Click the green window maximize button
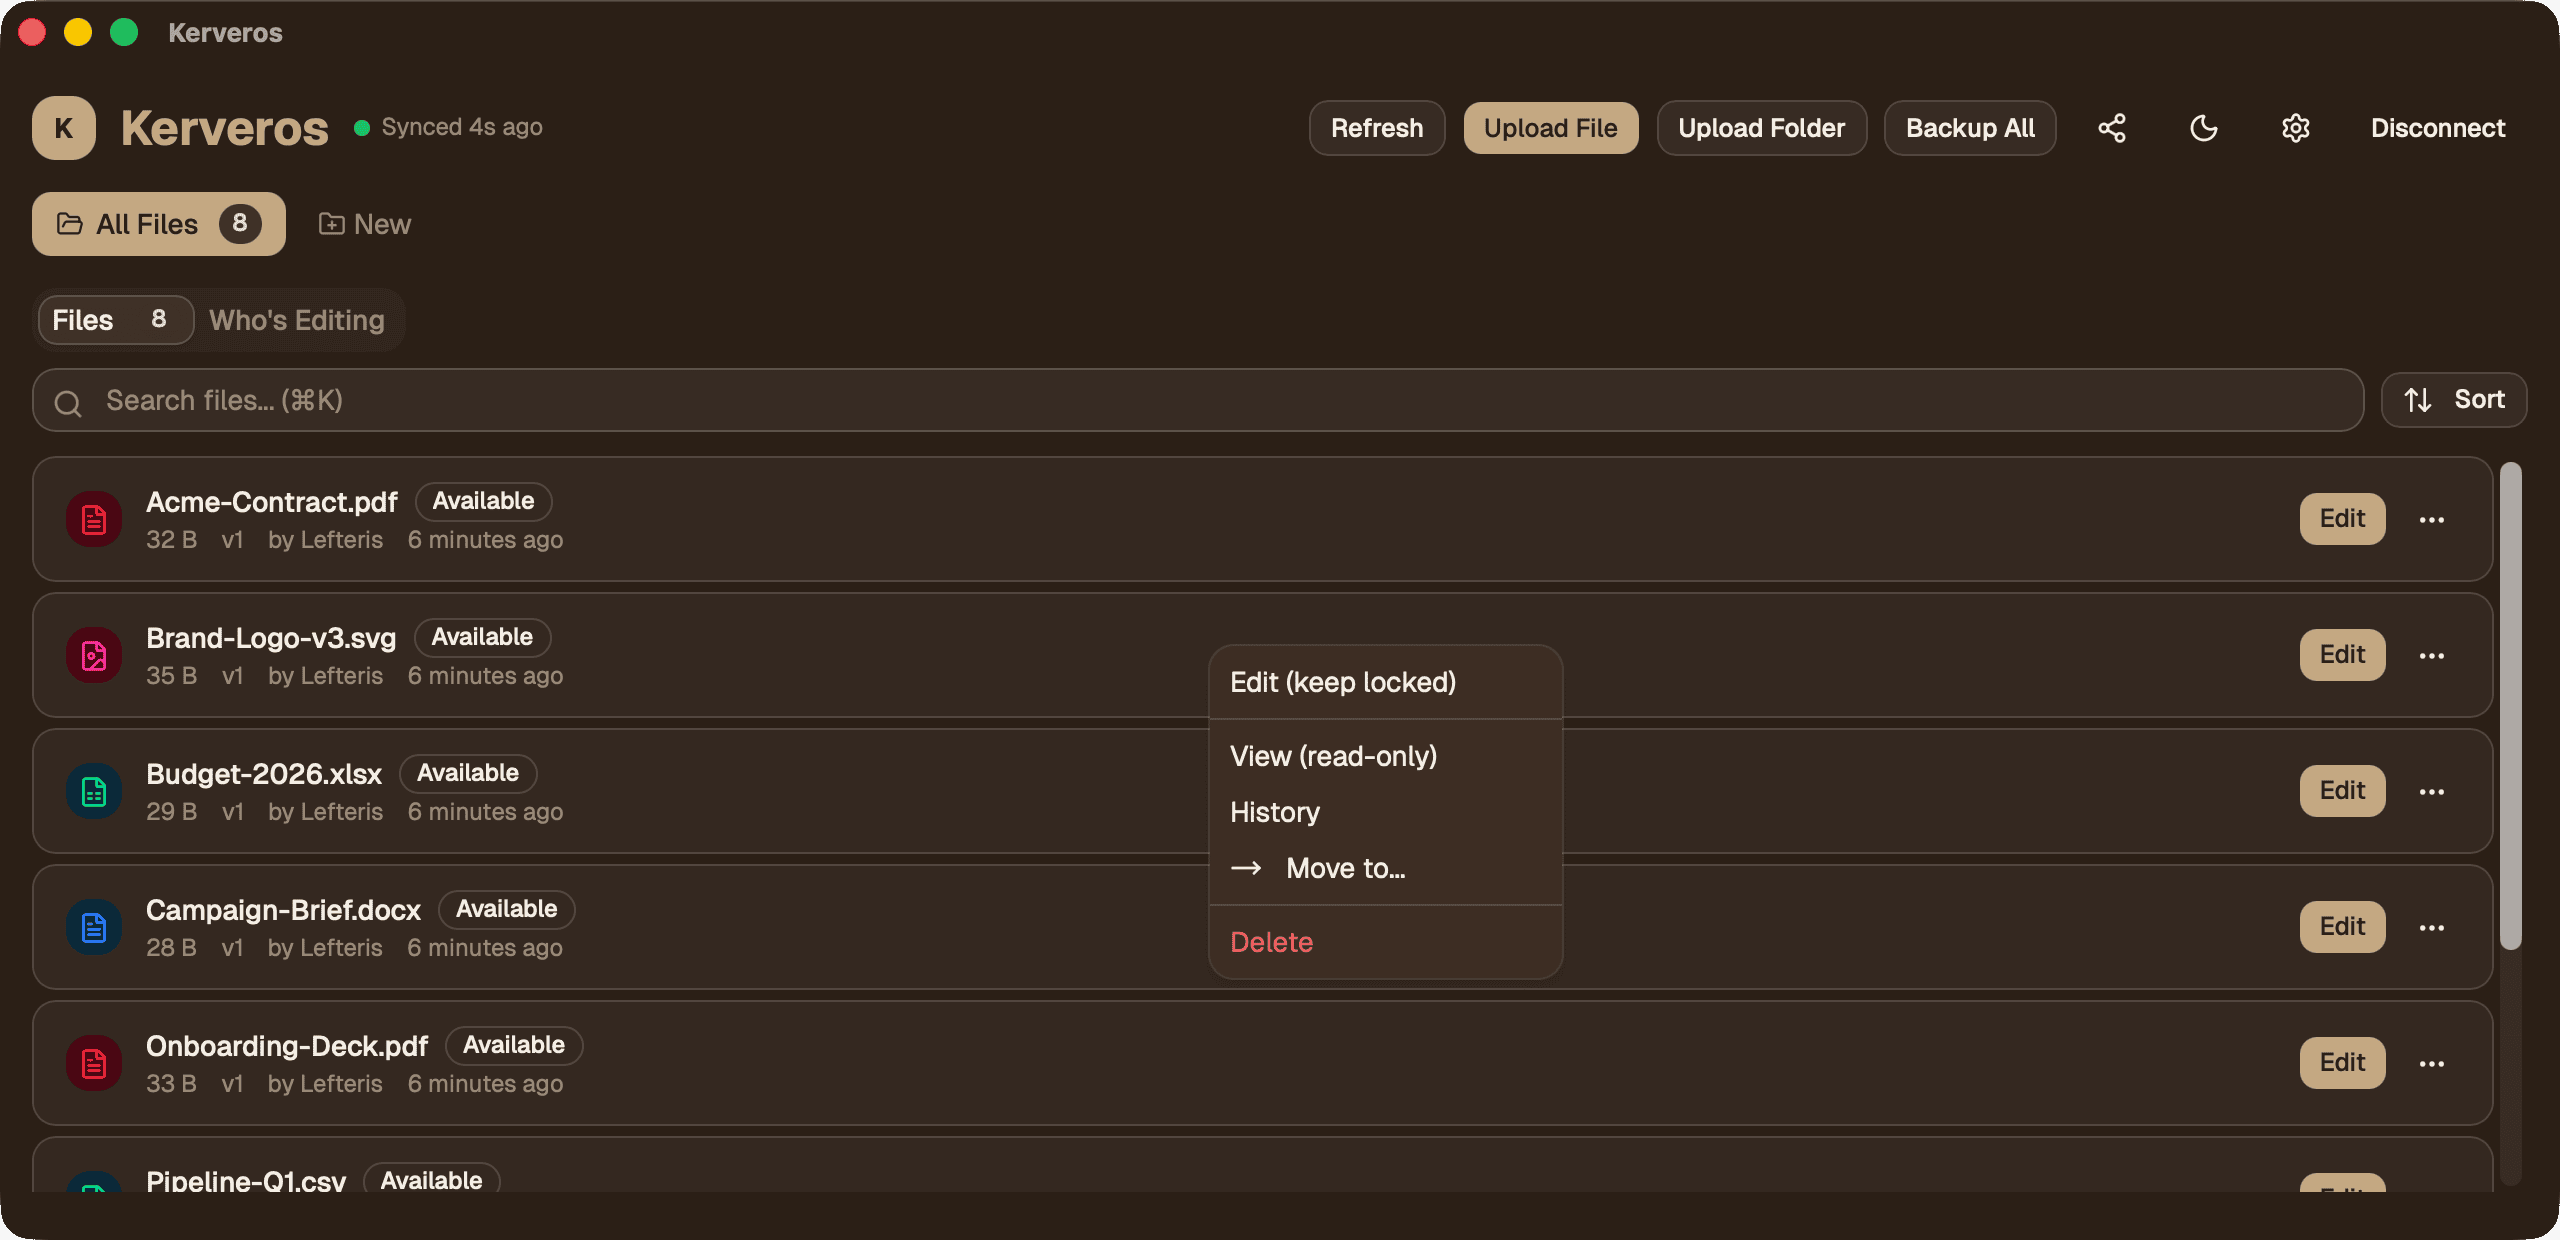This screenshot has width=2560, height=1240. coord(124,33)
